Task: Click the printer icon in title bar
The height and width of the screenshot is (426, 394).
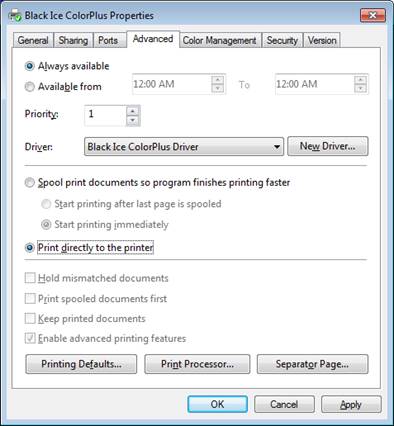Action: click(x=14, y=15)
